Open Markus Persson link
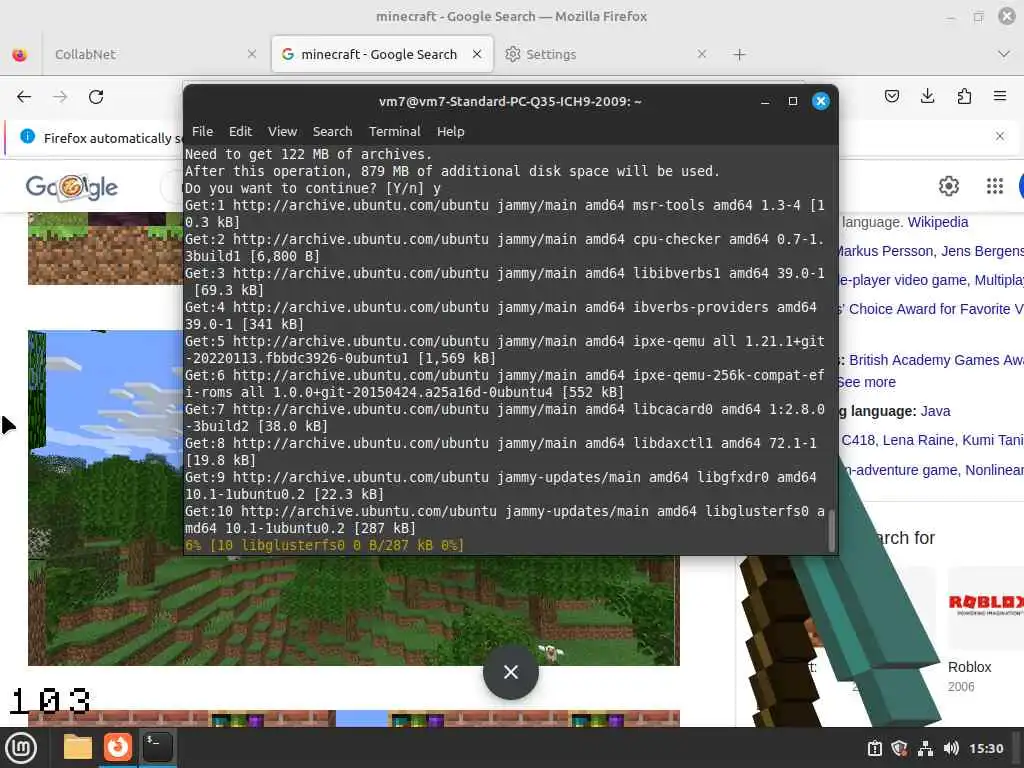 [x=886, y=251]
